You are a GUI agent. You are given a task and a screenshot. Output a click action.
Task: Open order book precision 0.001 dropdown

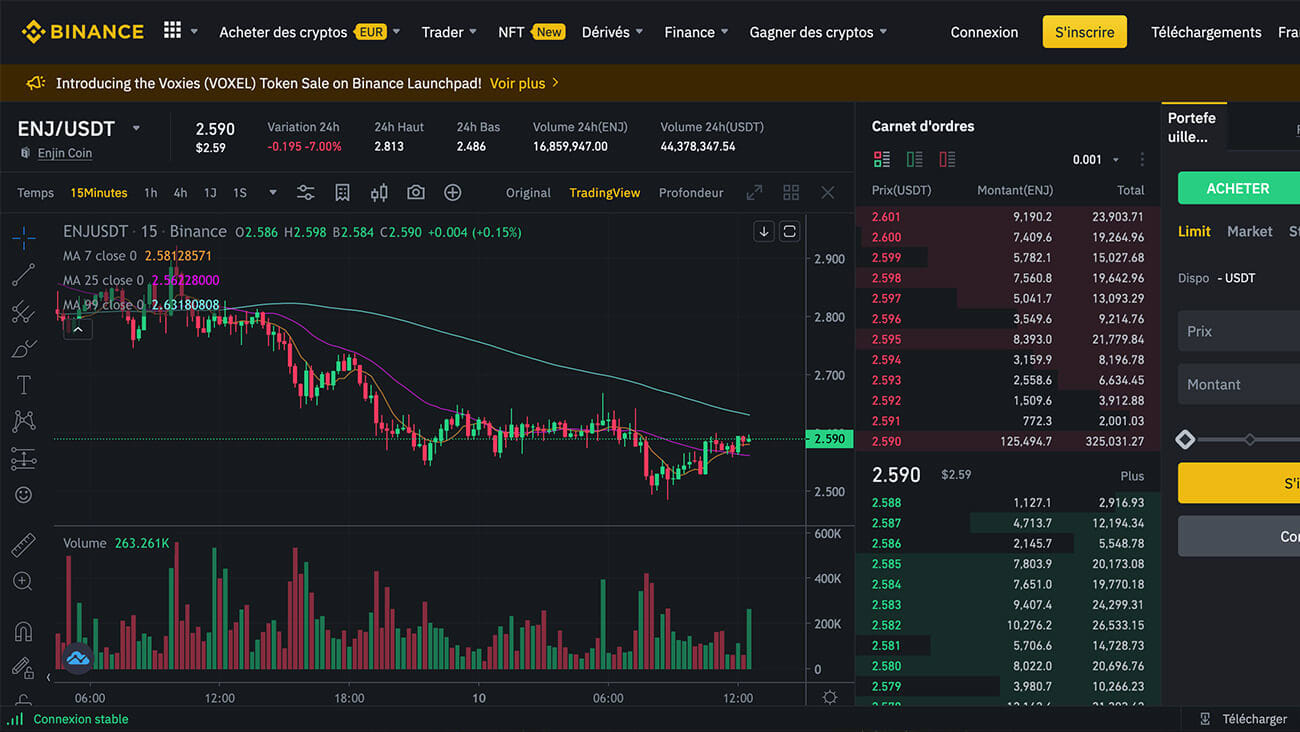tap(1094, 160)
